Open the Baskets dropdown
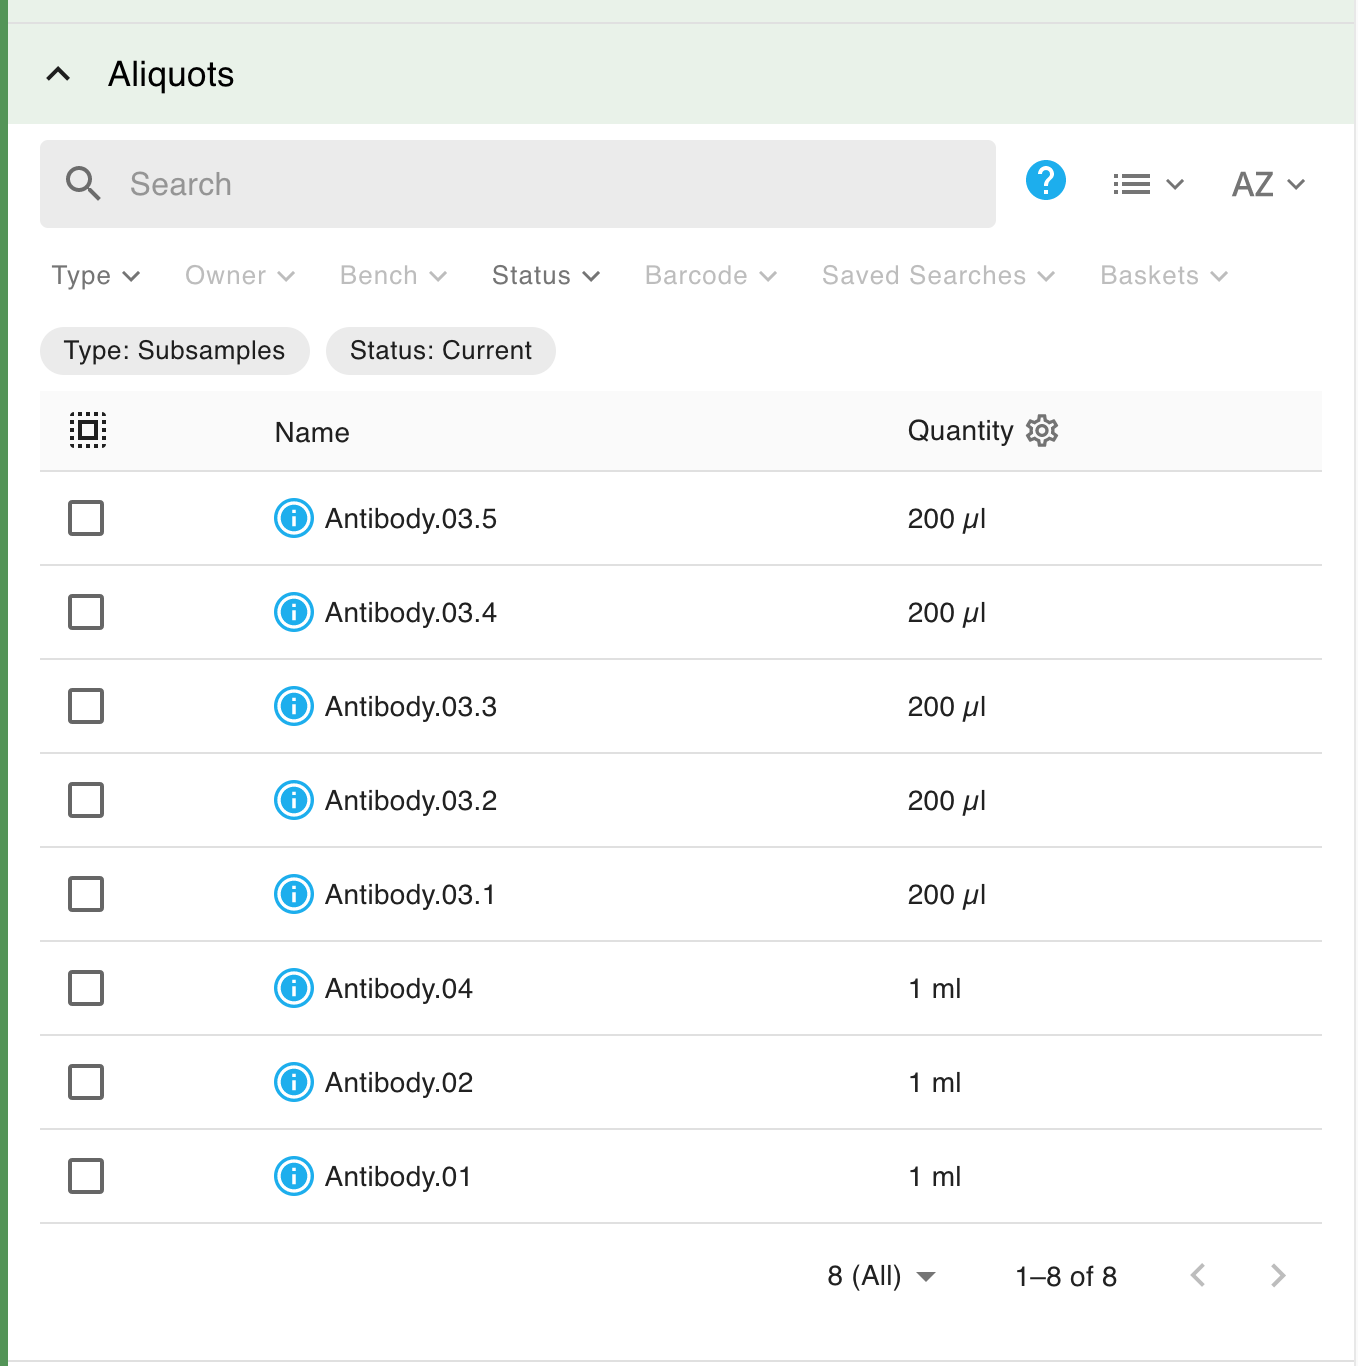This screenshot has width=1358, height=1366. (1164, 275)
